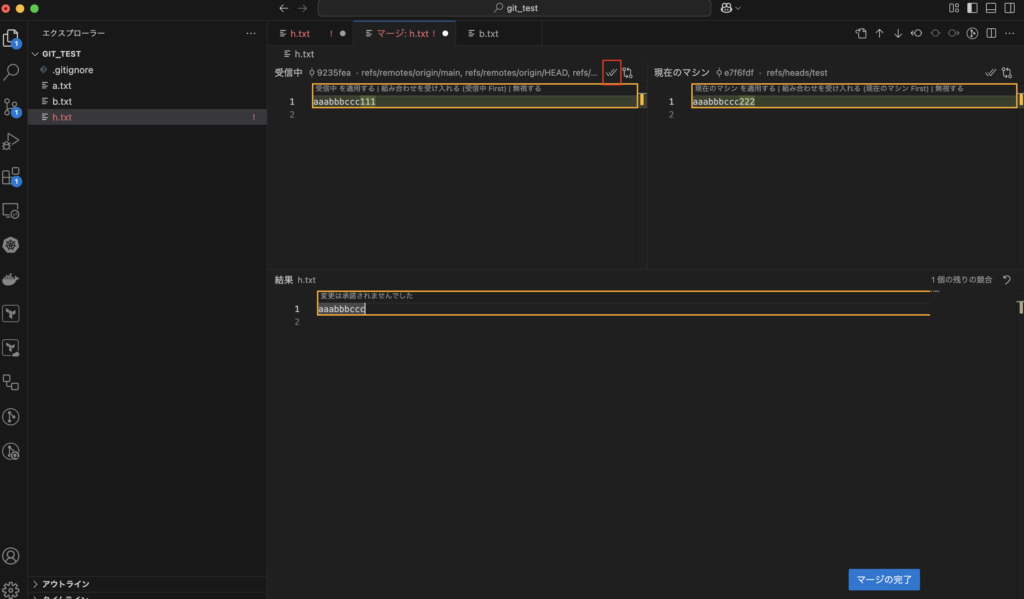Click the circled git-branch icon in editor toolbar
The image size is (1024, 599).
(972, 33)
